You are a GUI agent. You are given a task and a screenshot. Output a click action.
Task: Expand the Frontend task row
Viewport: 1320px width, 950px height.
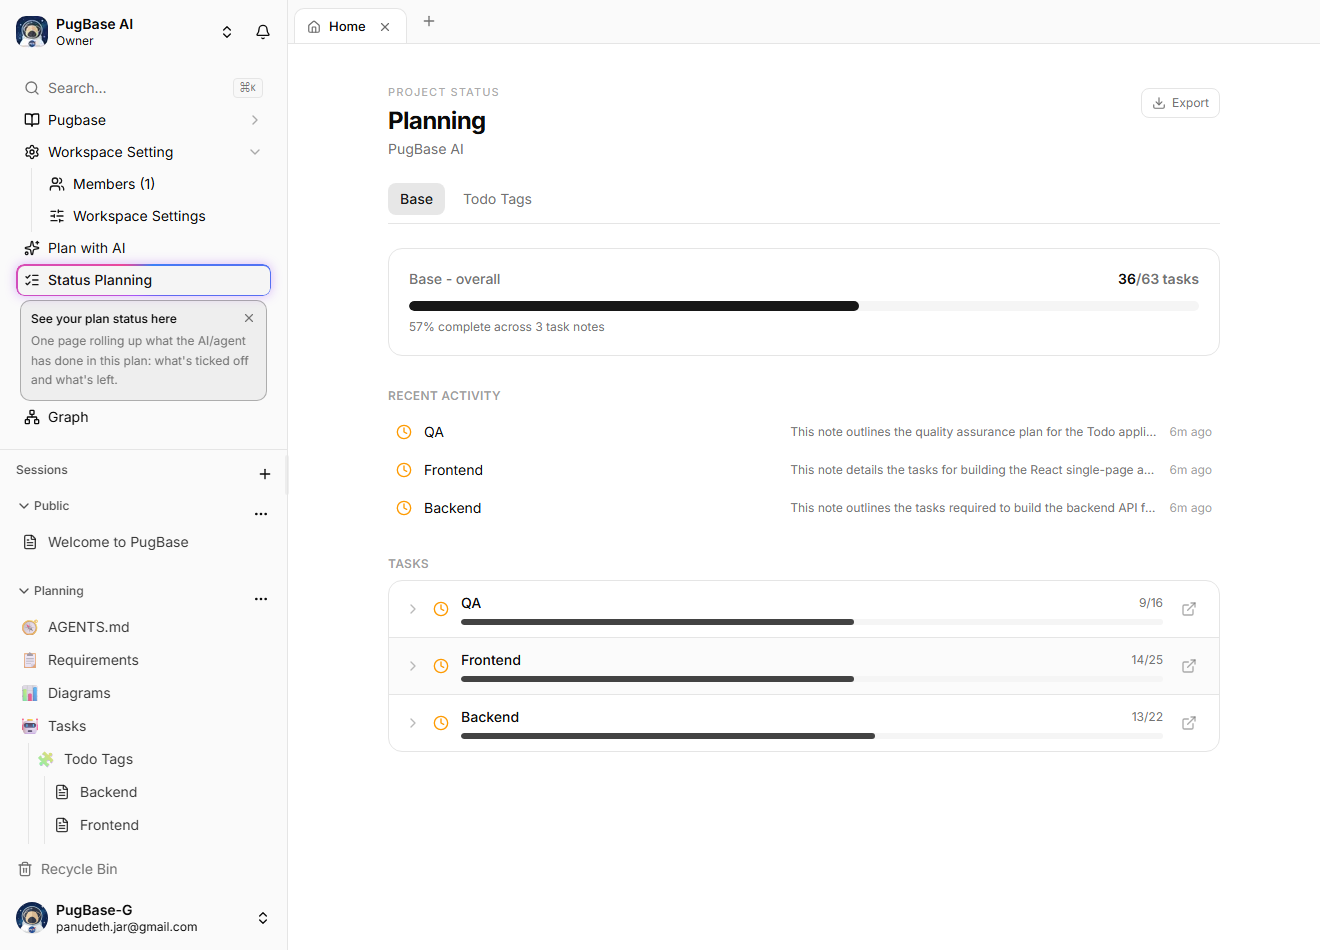(x=413, y=666)
